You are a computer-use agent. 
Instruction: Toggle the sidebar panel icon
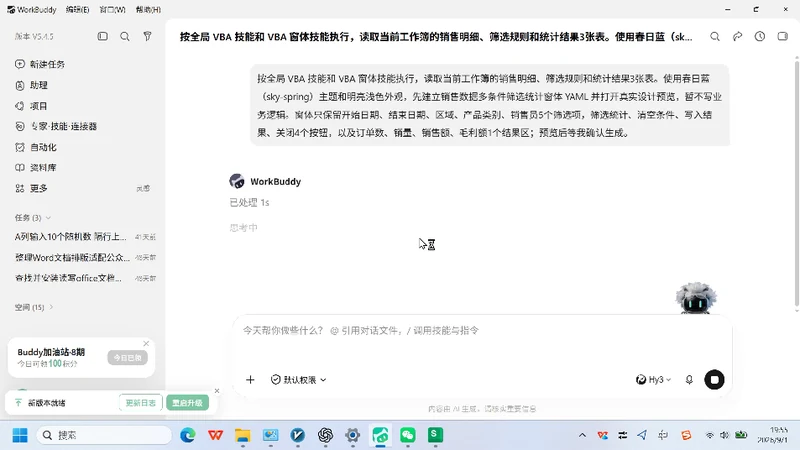103,36
